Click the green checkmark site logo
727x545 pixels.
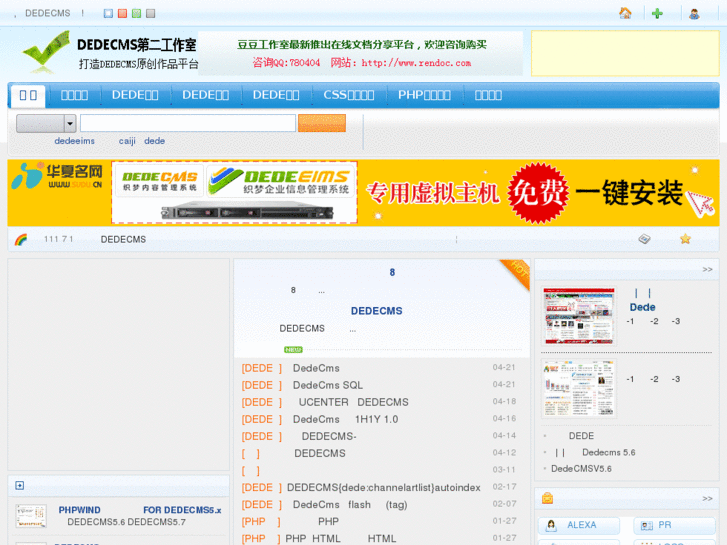[x=46, y=51]
